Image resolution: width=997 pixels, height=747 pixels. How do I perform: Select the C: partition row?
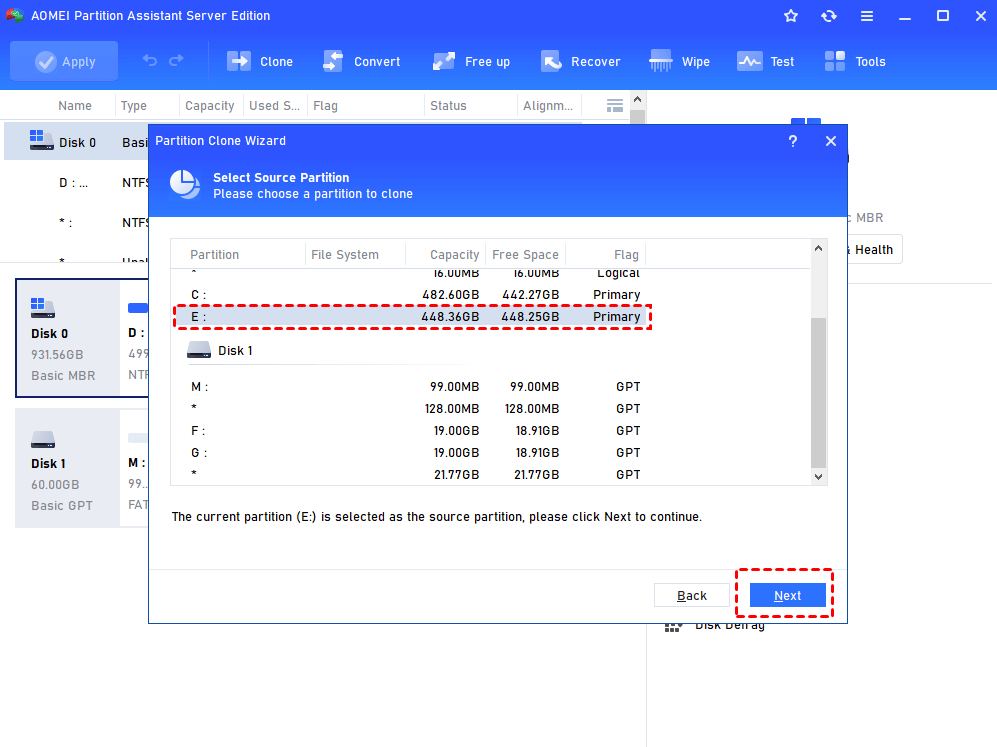pos(412,294)
